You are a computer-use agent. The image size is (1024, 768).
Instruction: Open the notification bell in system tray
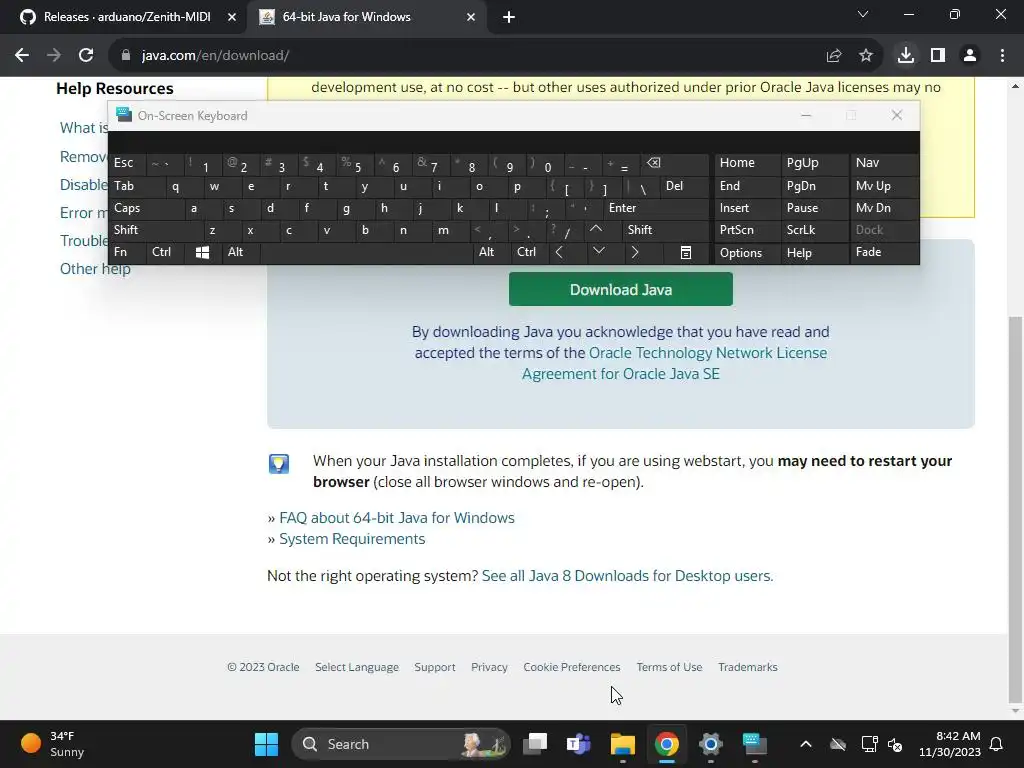(x=997, y=744)
